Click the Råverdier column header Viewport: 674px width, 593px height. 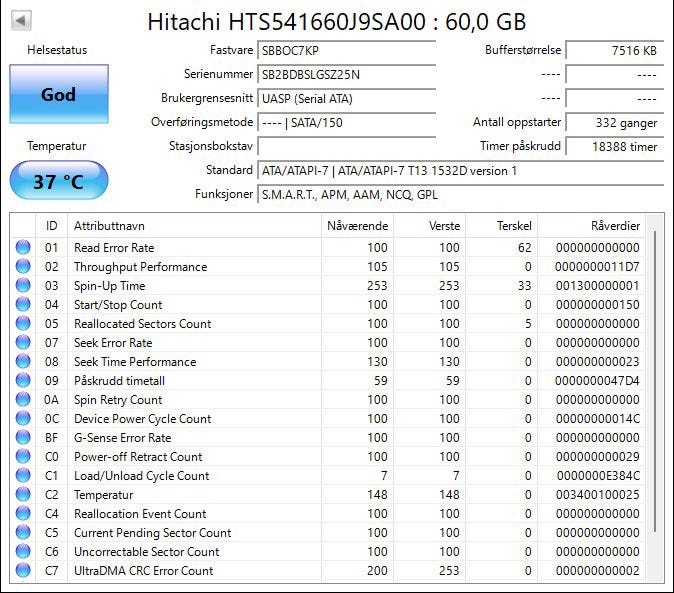591,226
